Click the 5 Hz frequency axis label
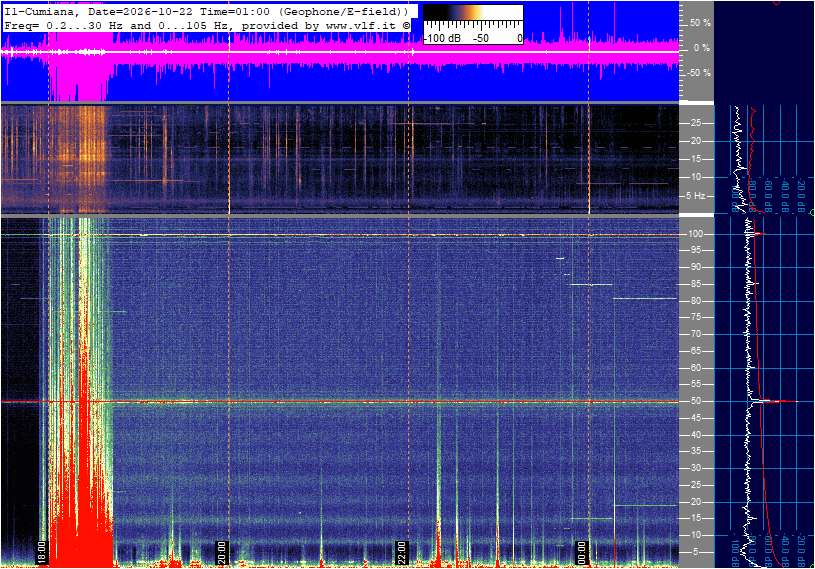Screen dimensions: 815x569 point(695,196)
